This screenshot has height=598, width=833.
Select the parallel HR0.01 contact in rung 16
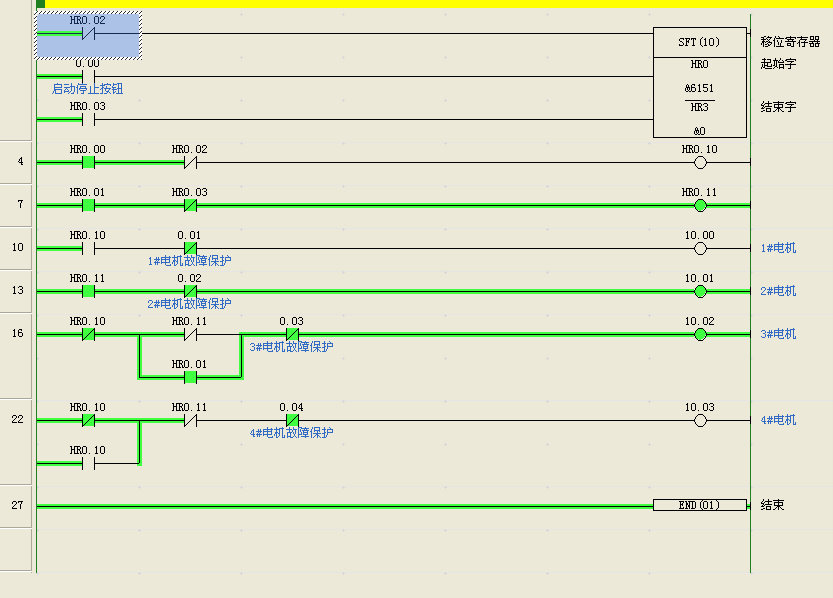(x=190, y=378)
